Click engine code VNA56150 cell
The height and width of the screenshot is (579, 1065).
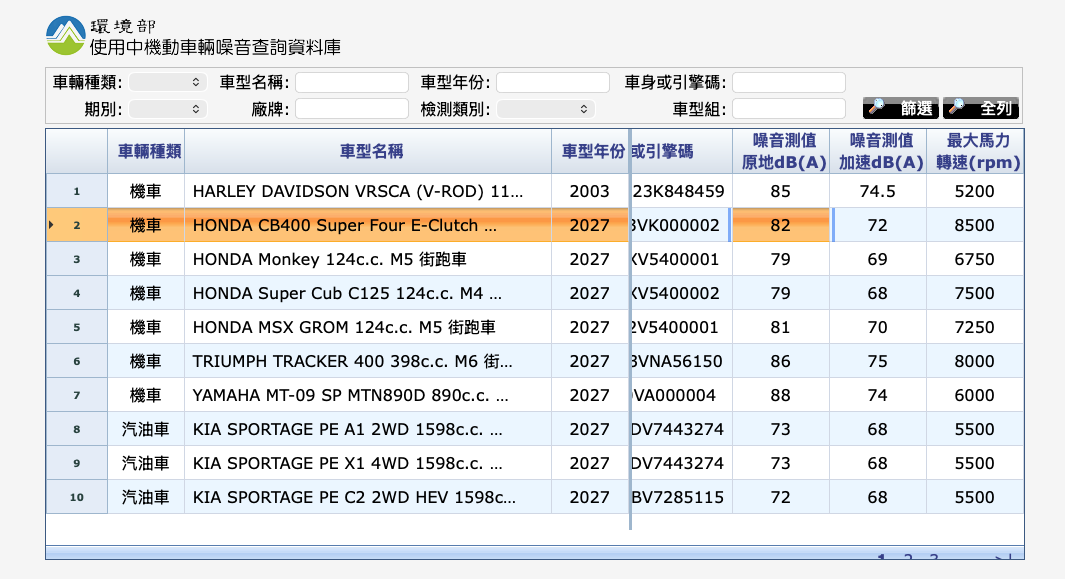[681, 361]
